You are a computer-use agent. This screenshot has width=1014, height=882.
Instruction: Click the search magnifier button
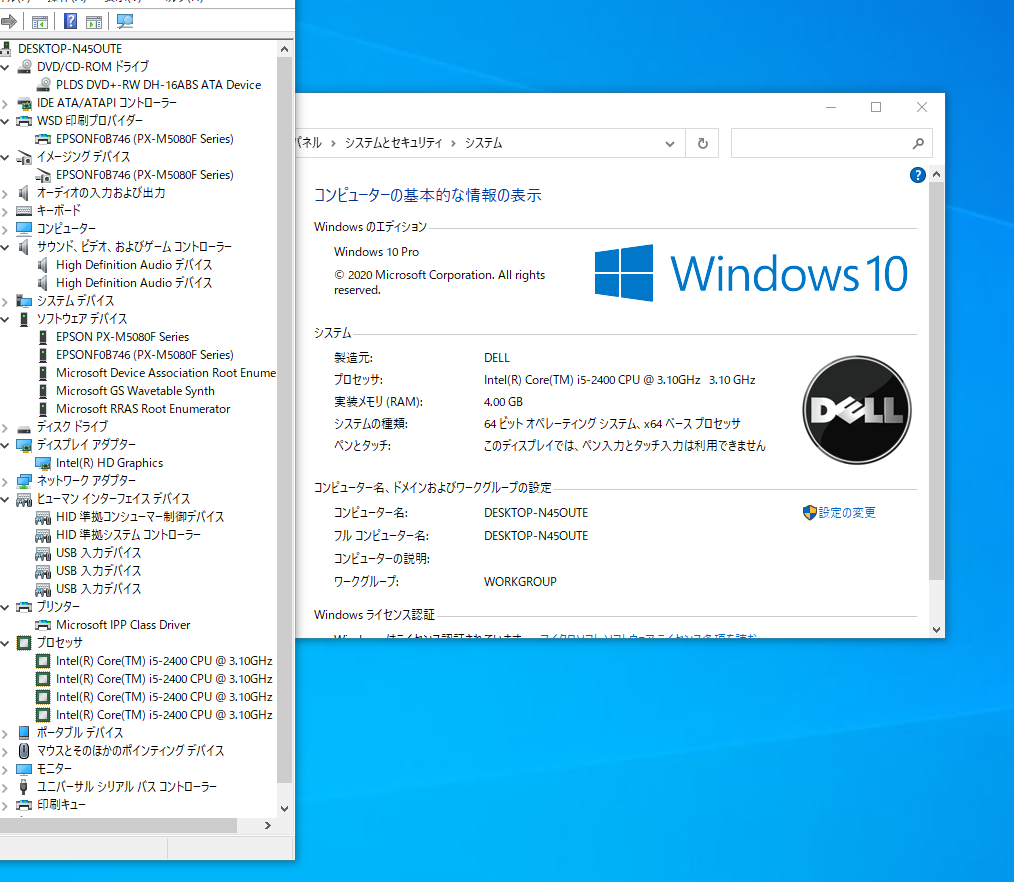[918, 144]
